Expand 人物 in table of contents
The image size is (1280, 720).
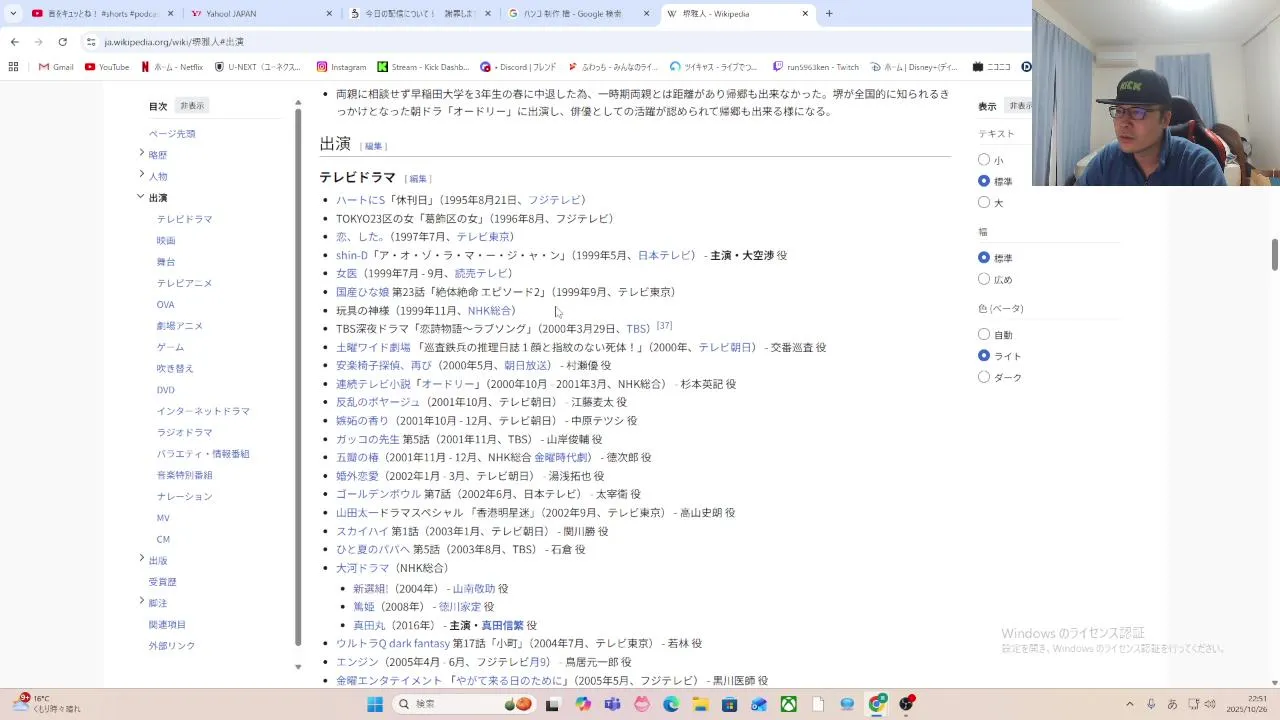(x=141, y=174)
